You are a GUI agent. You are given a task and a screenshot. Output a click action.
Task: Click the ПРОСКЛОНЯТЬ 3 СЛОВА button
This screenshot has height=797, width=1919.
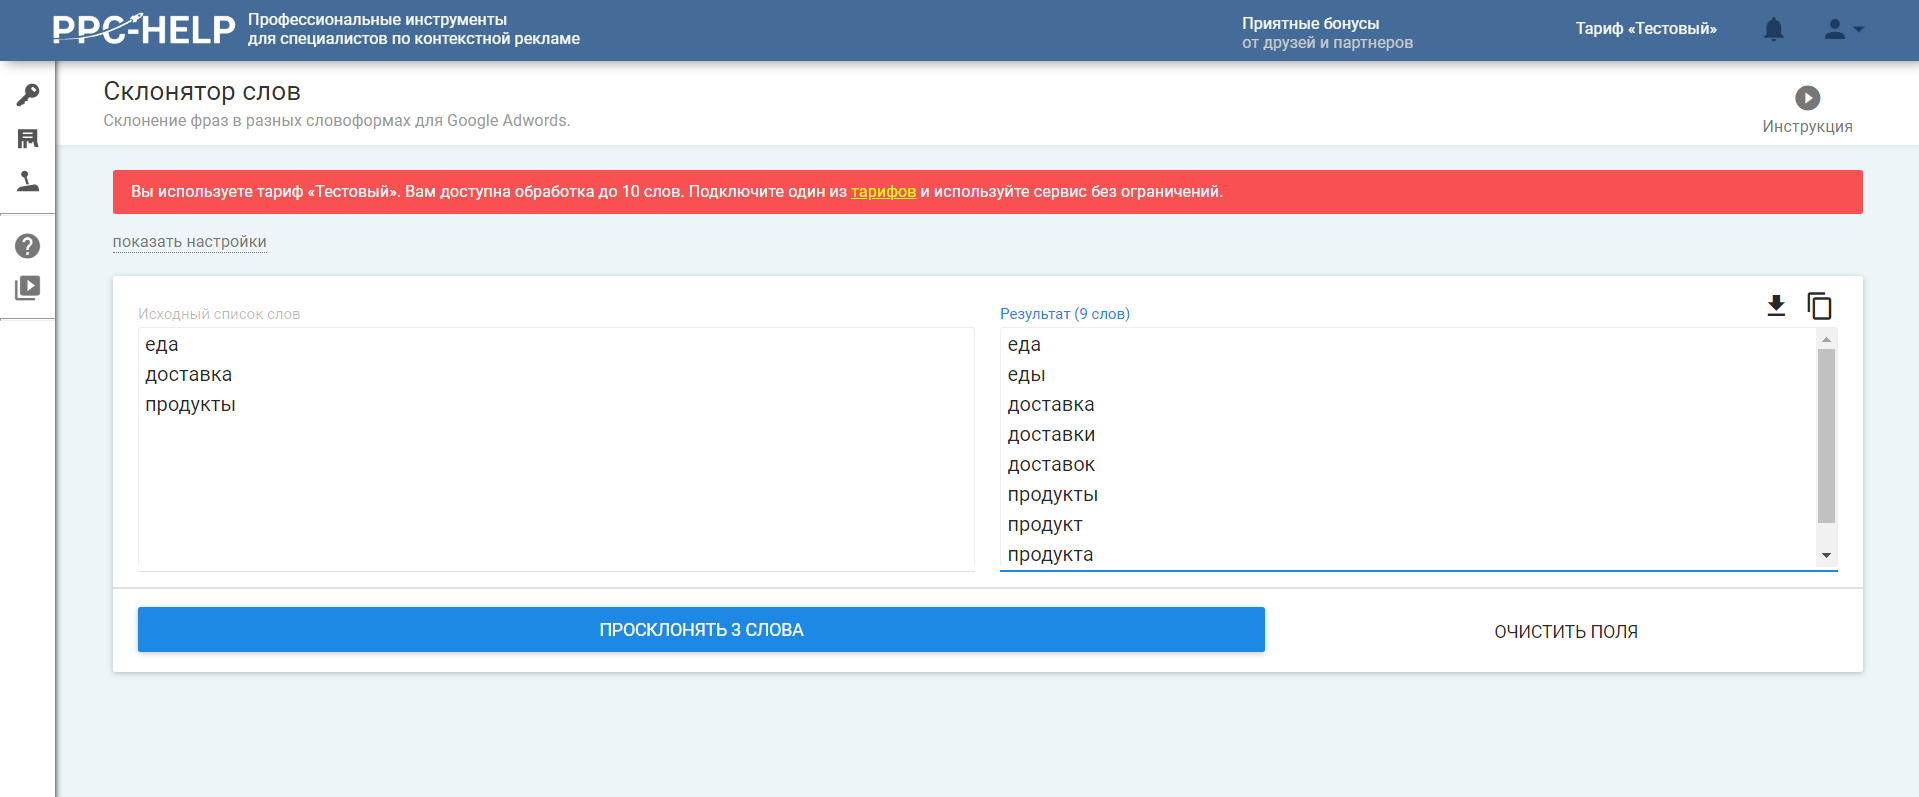[x=701, y=630]
